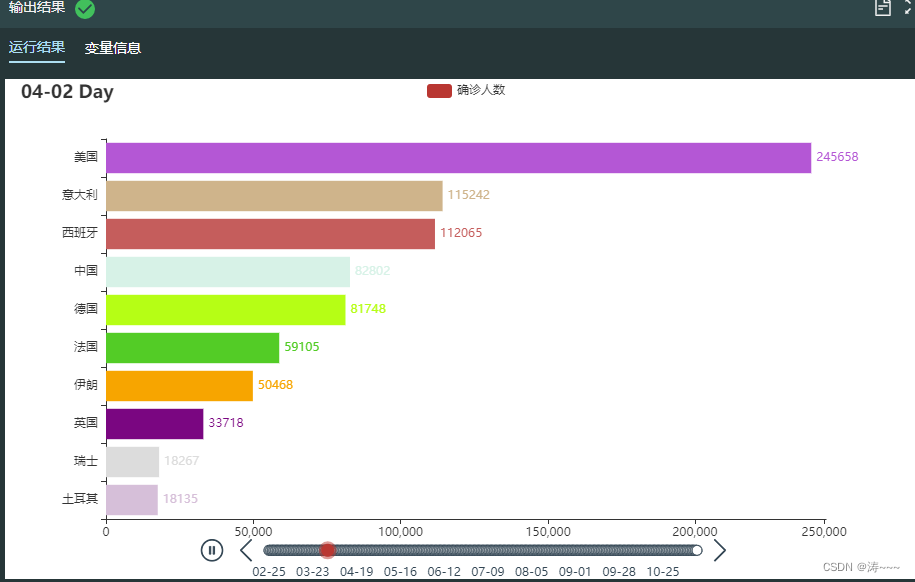Jump to the last timeline point

point(697,550)
